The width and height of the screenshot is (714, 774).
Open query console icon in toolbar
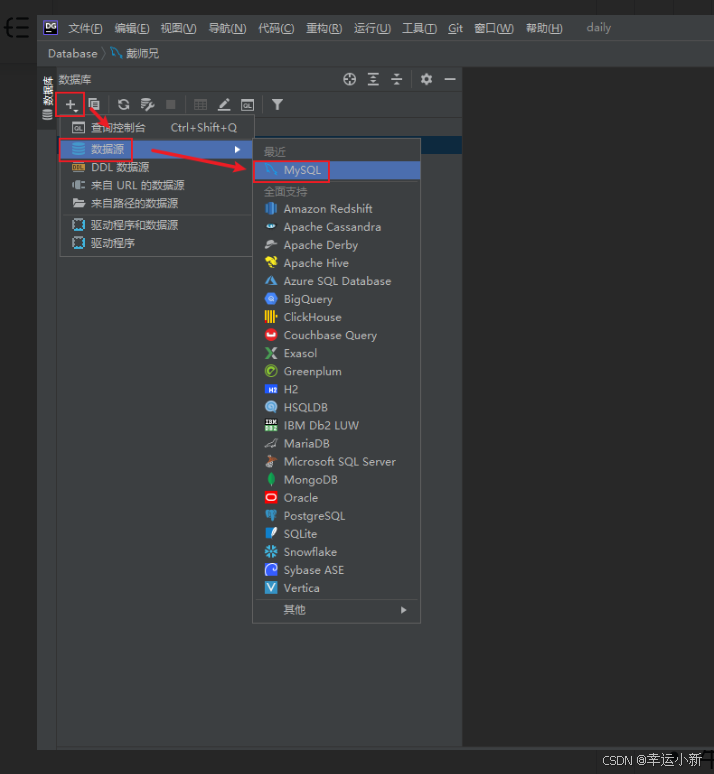pyautogui.click(x=247, y=105)
